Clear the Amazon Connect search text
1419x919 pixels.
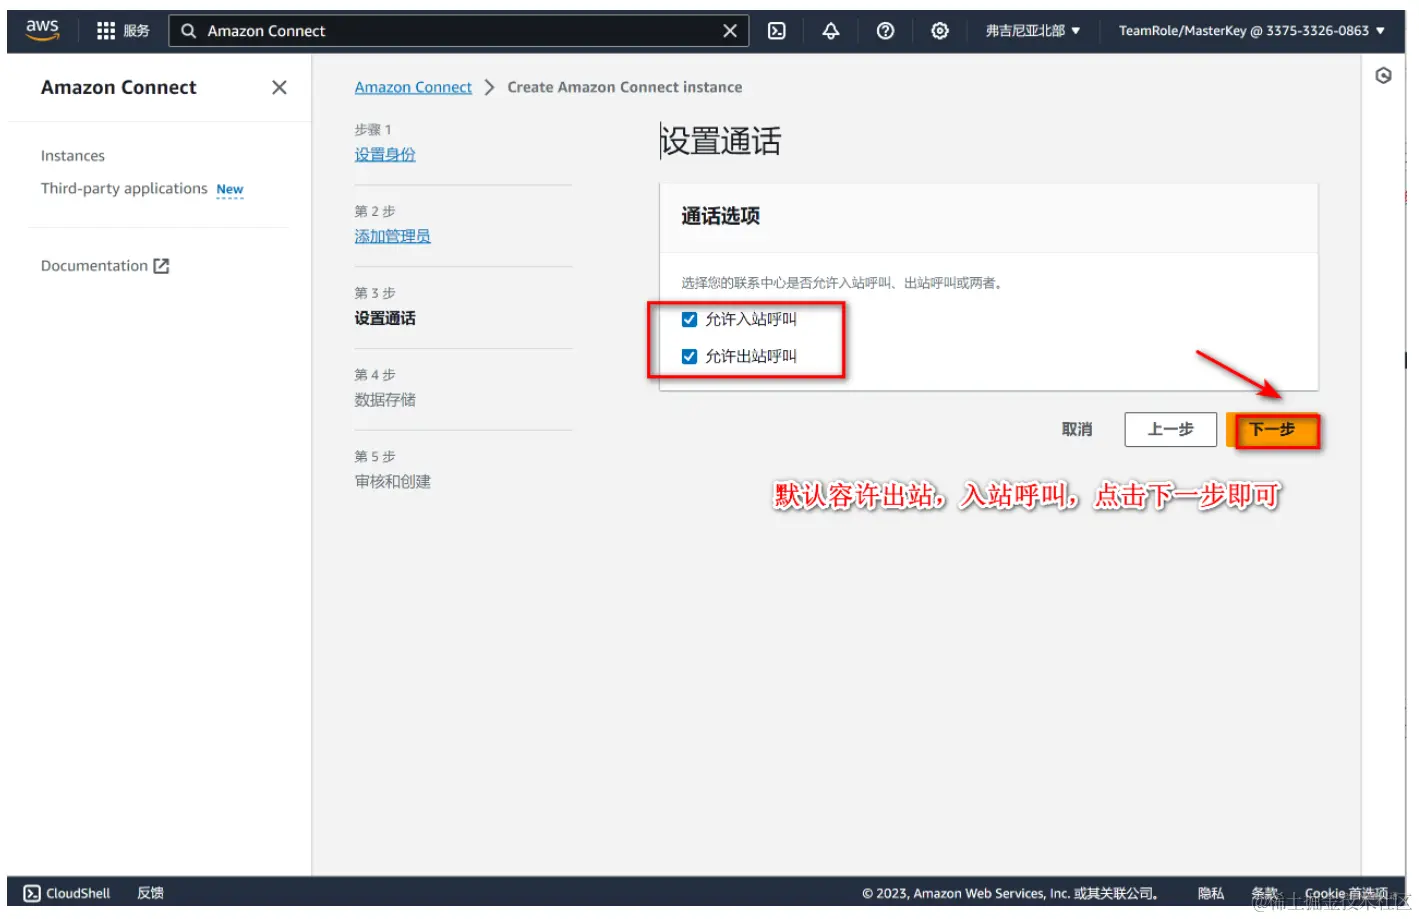click(730, 31)
